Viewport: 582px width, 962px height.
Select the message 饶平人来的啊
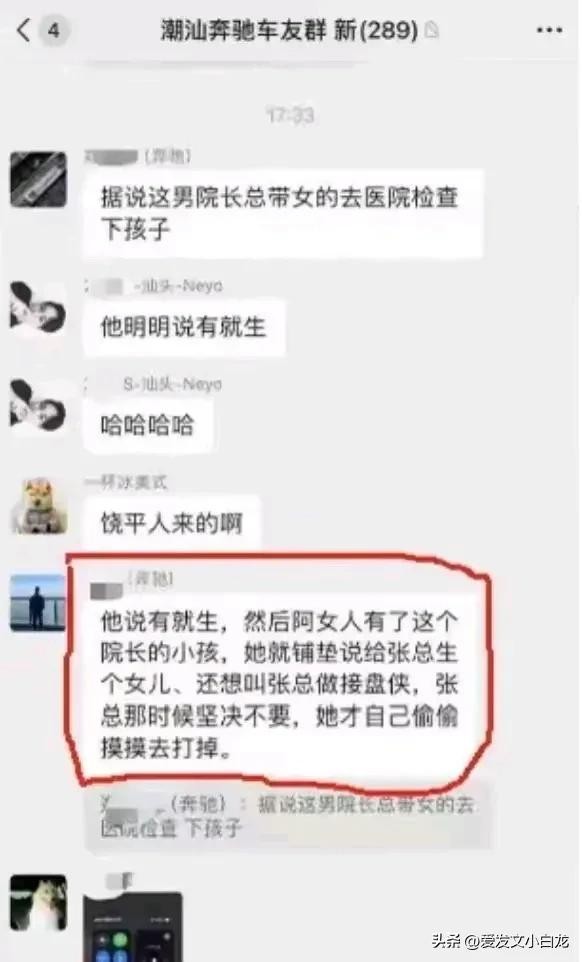[x=172, y=523]
